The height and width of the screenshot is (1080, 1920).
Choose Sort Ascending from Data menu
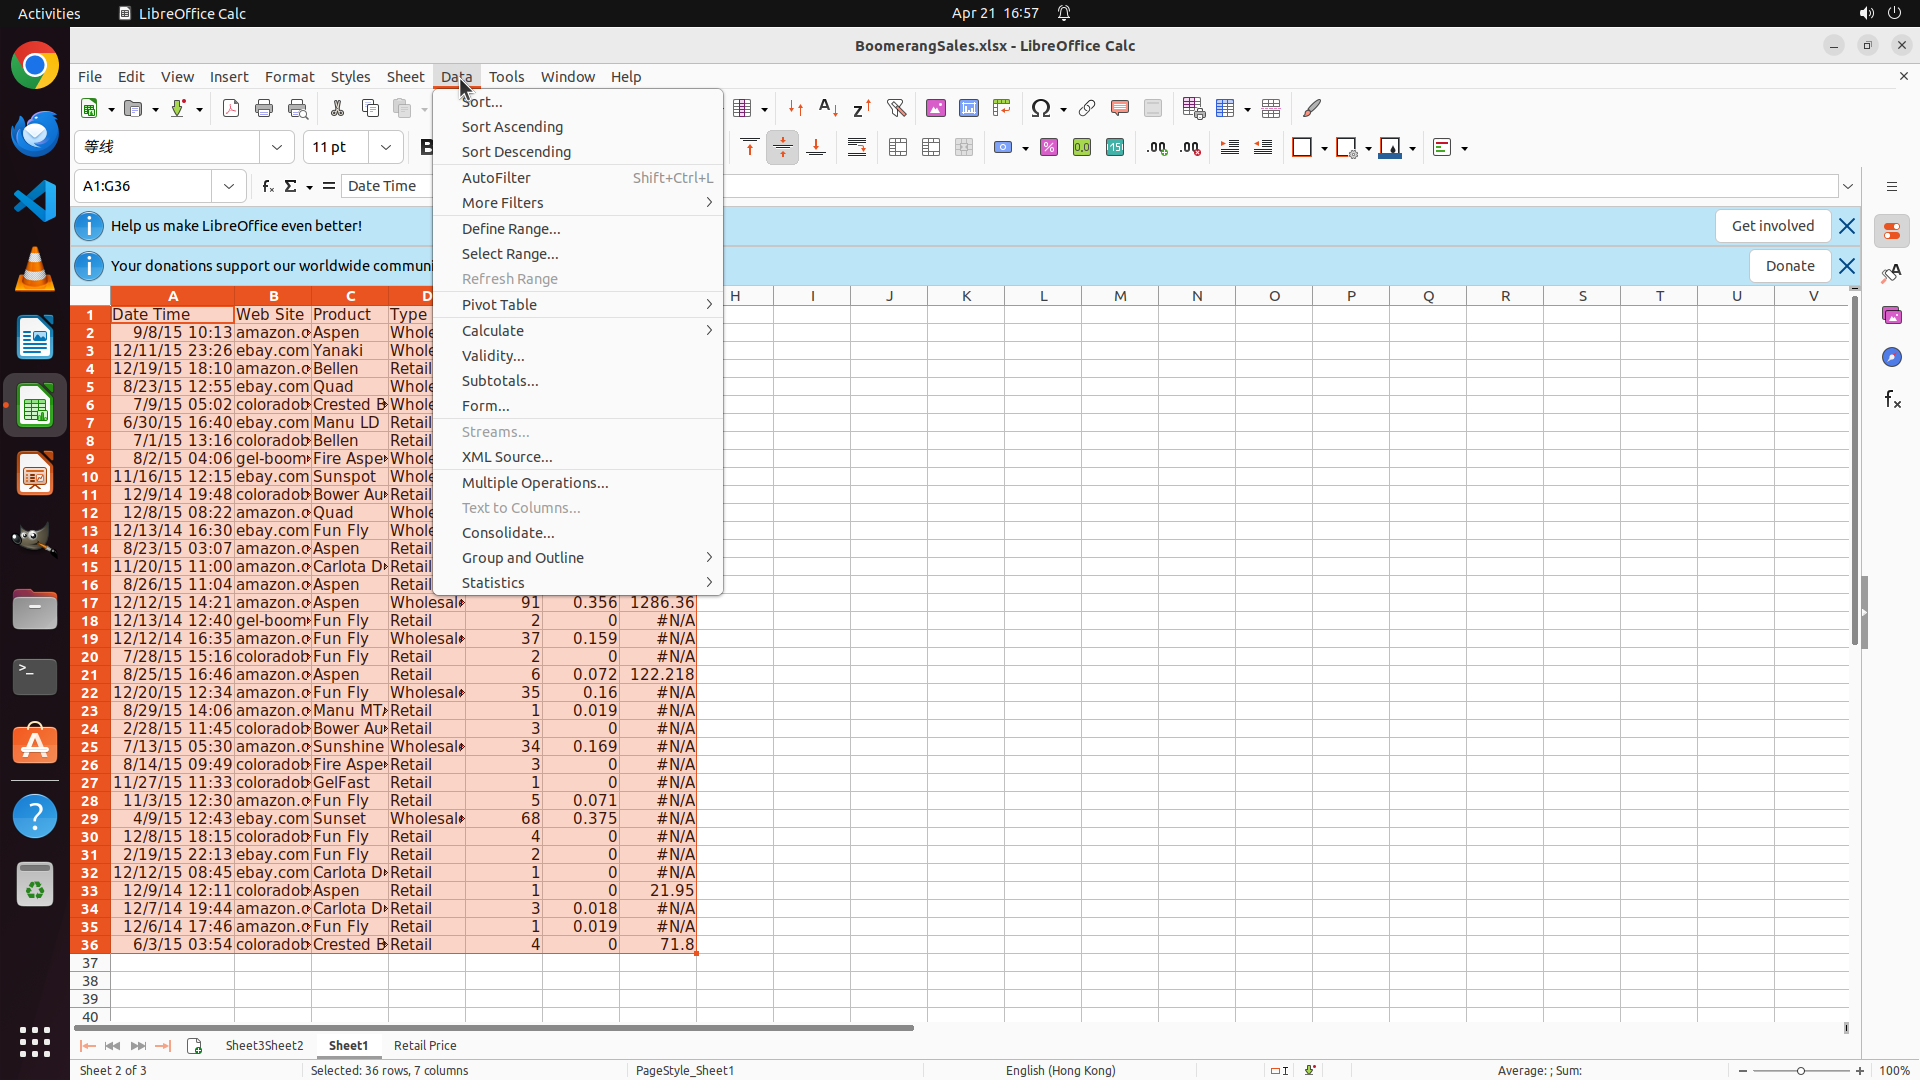512,127
